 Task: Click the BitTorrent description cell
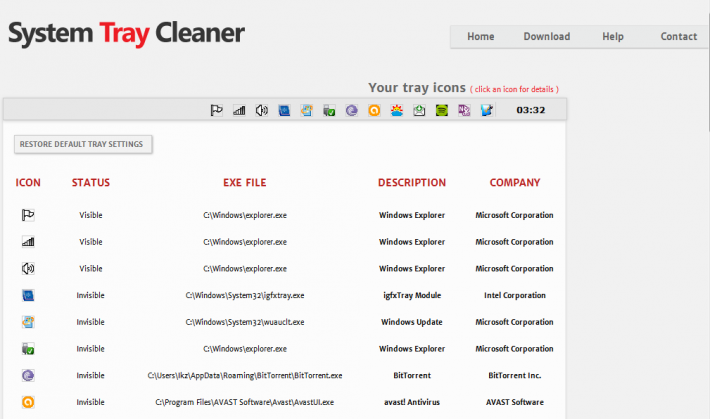(x=412, y=376)
